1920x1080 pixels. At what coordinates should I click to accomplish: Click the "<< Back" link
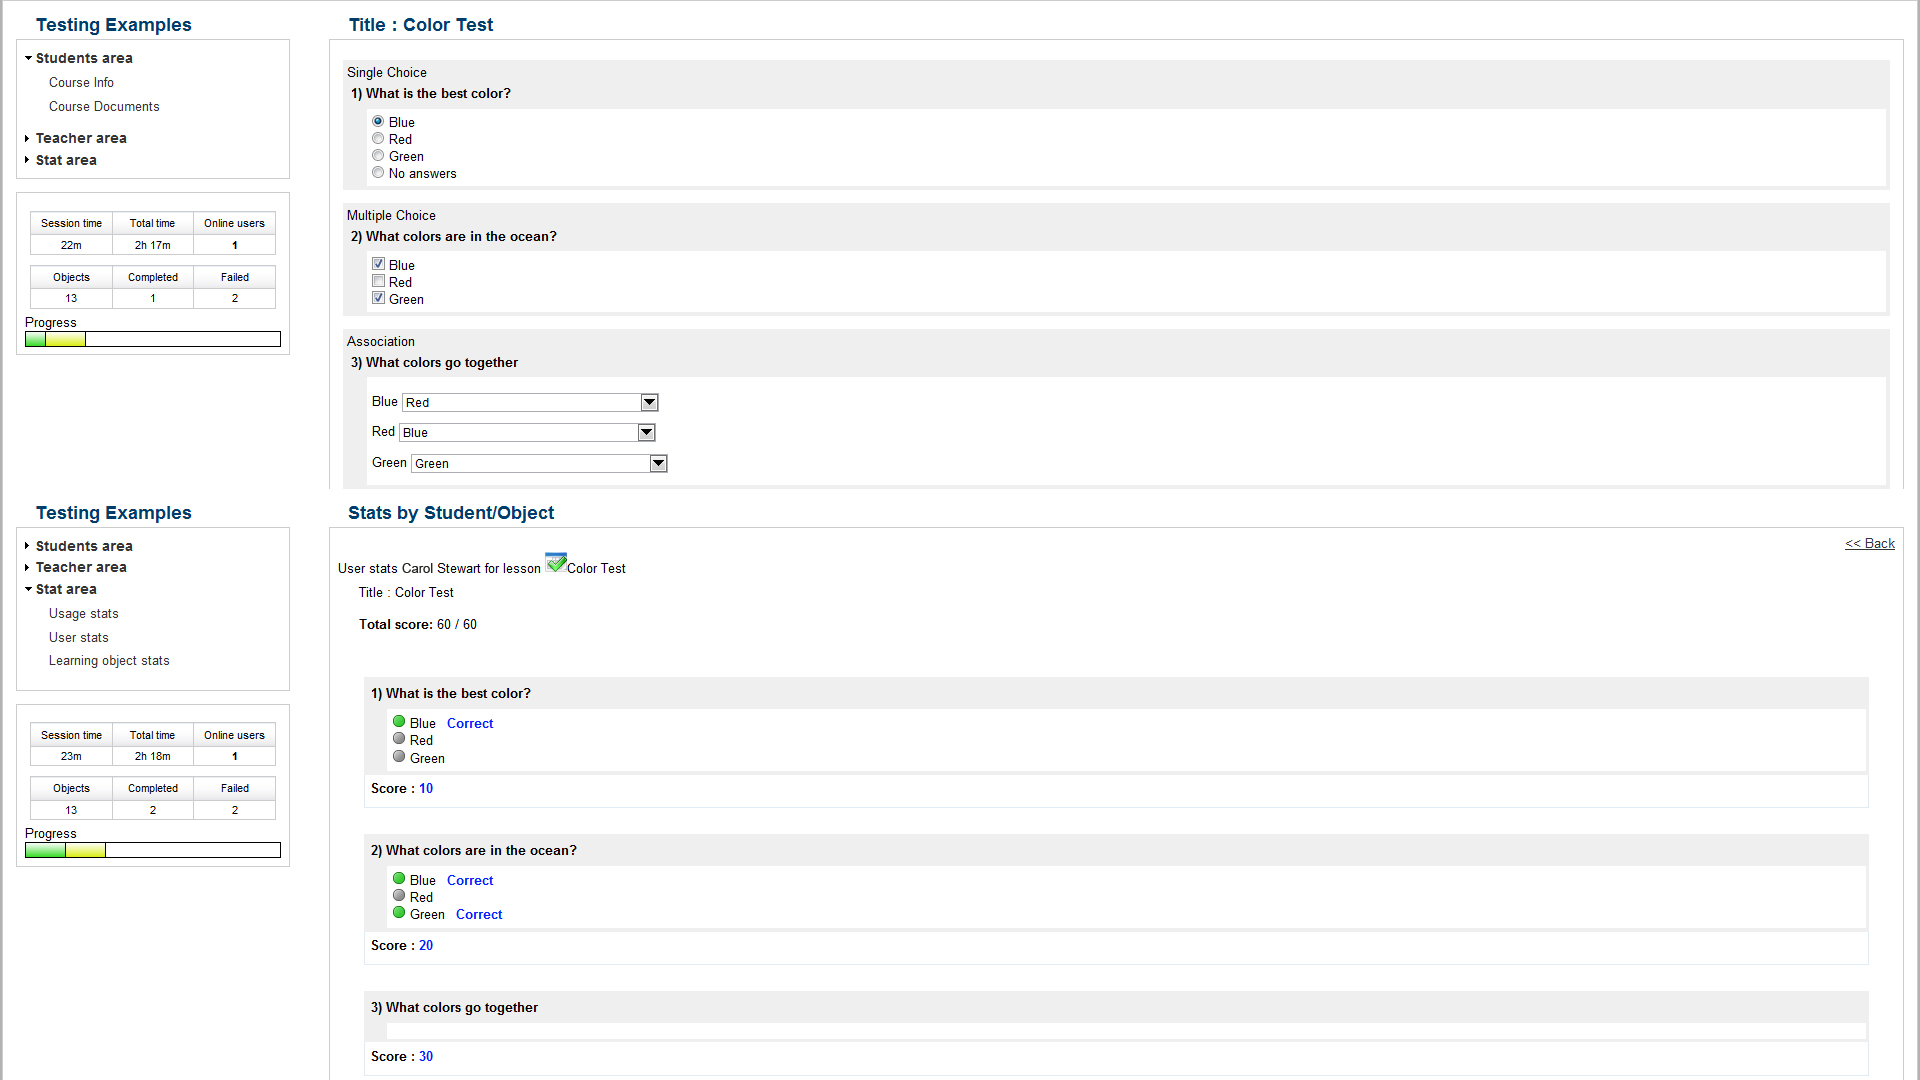coord(1870,543)
